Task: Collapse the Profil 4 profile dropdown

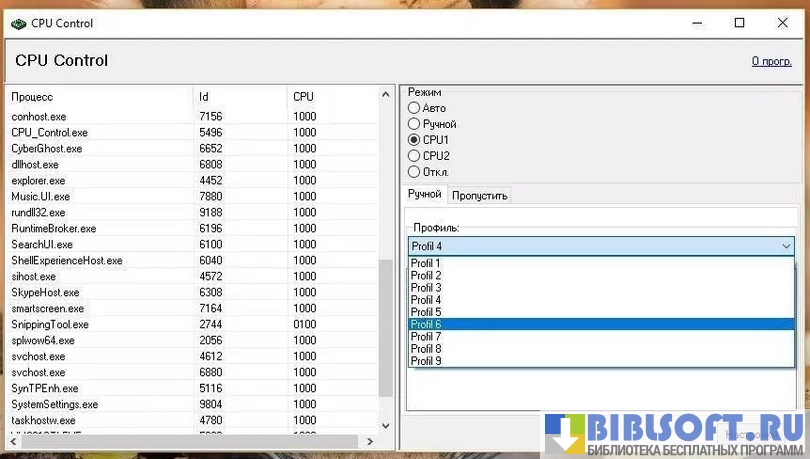Action: (786, 246)
